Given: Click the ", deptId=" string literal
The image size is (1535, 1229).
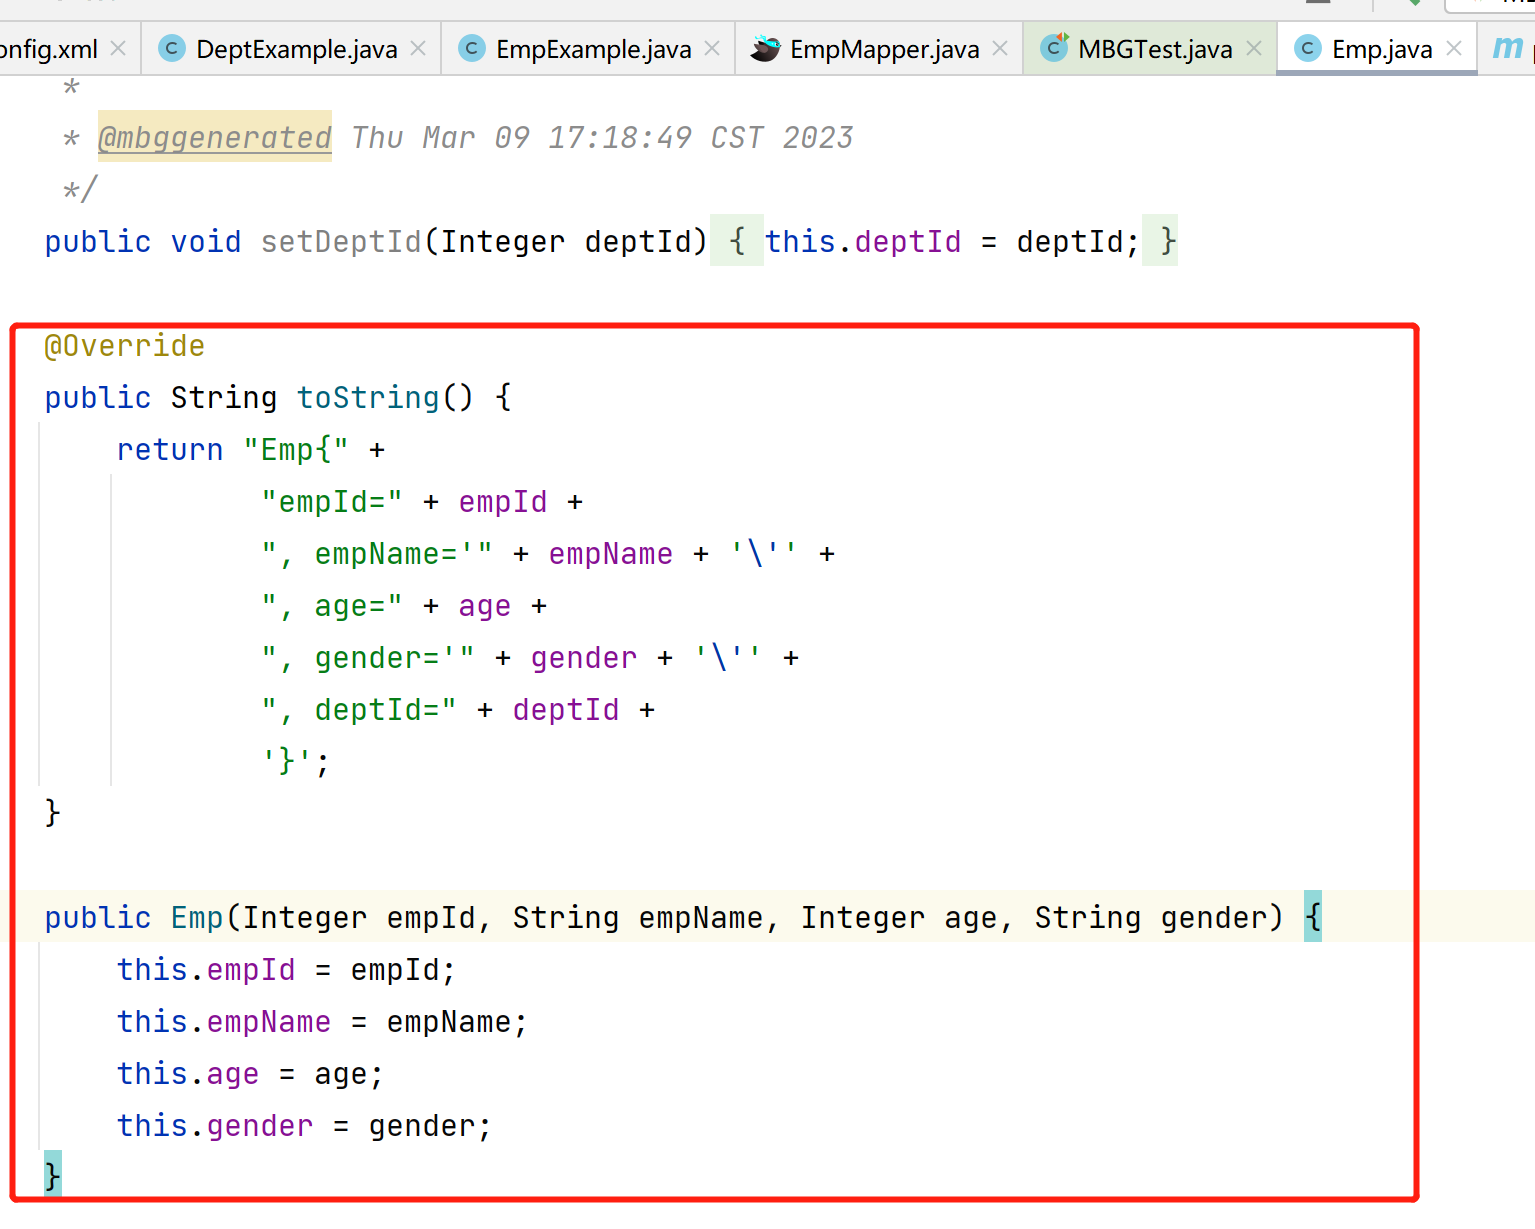Looking at the screenshot, I should coord(359,710).
